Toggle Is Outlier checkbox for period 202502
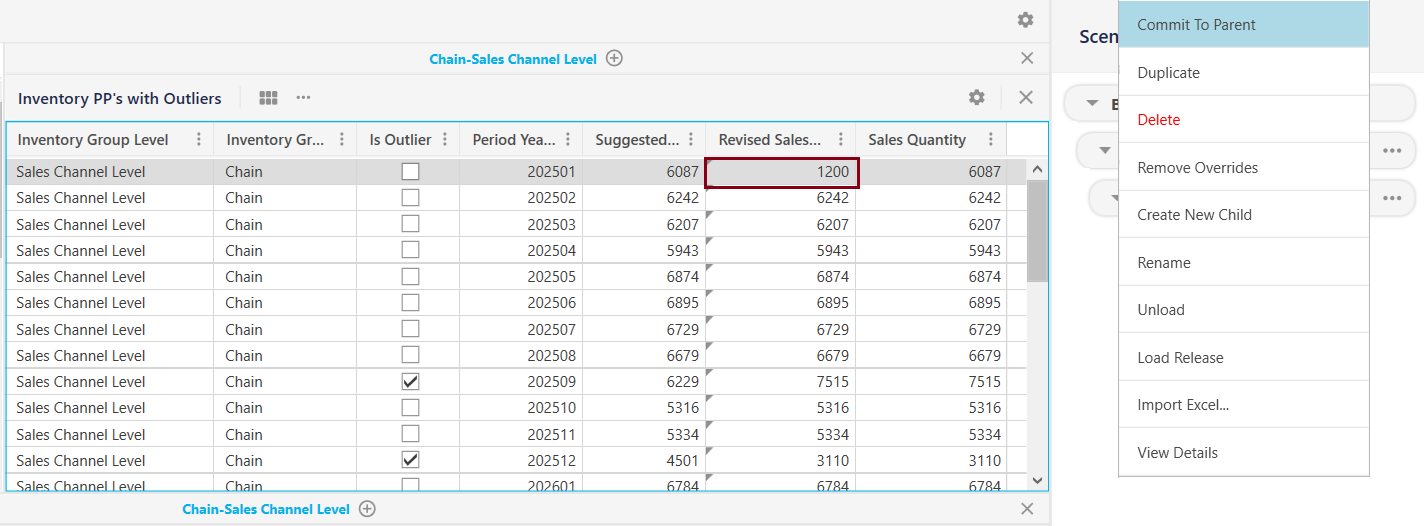Screen dimensions: 1424x526 coord(410,197)
